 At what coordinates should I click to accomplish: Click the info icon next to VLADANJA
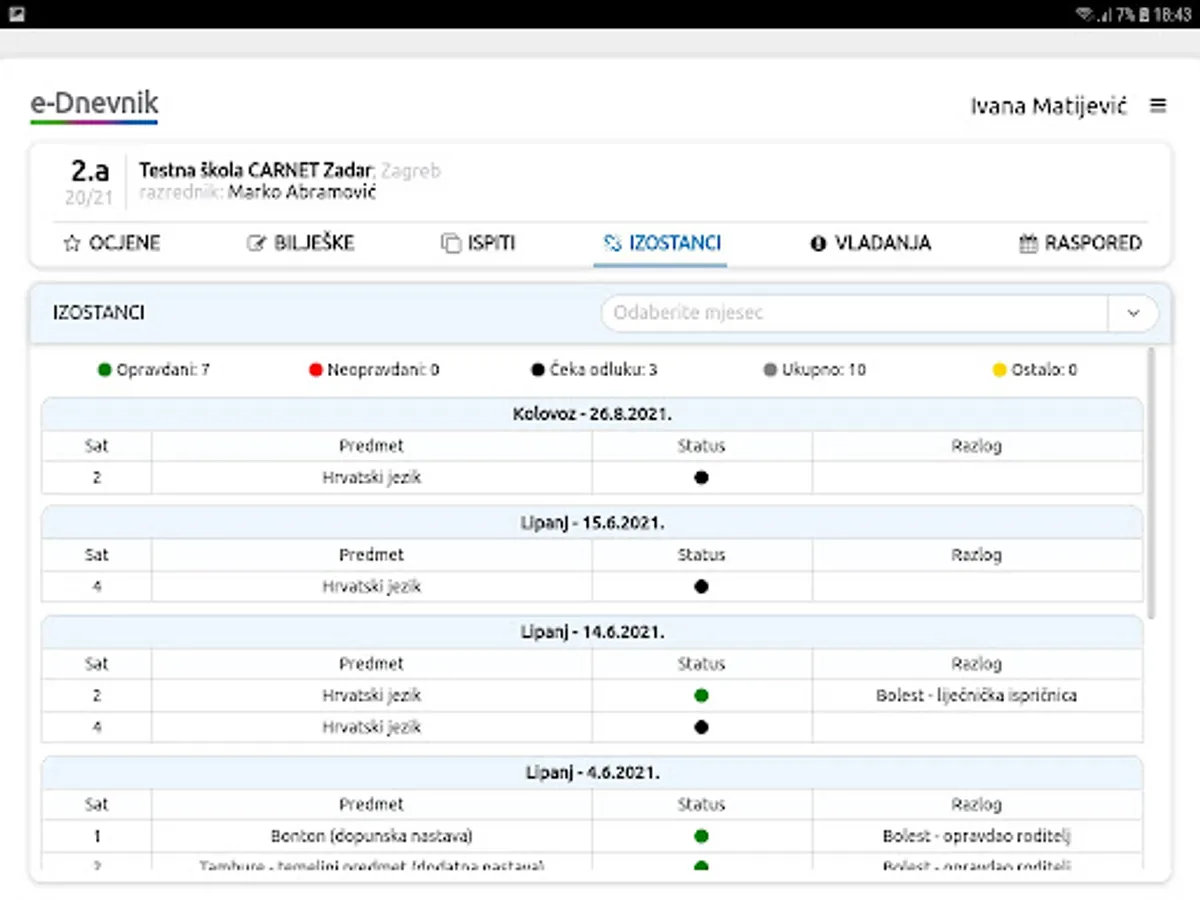818,243
